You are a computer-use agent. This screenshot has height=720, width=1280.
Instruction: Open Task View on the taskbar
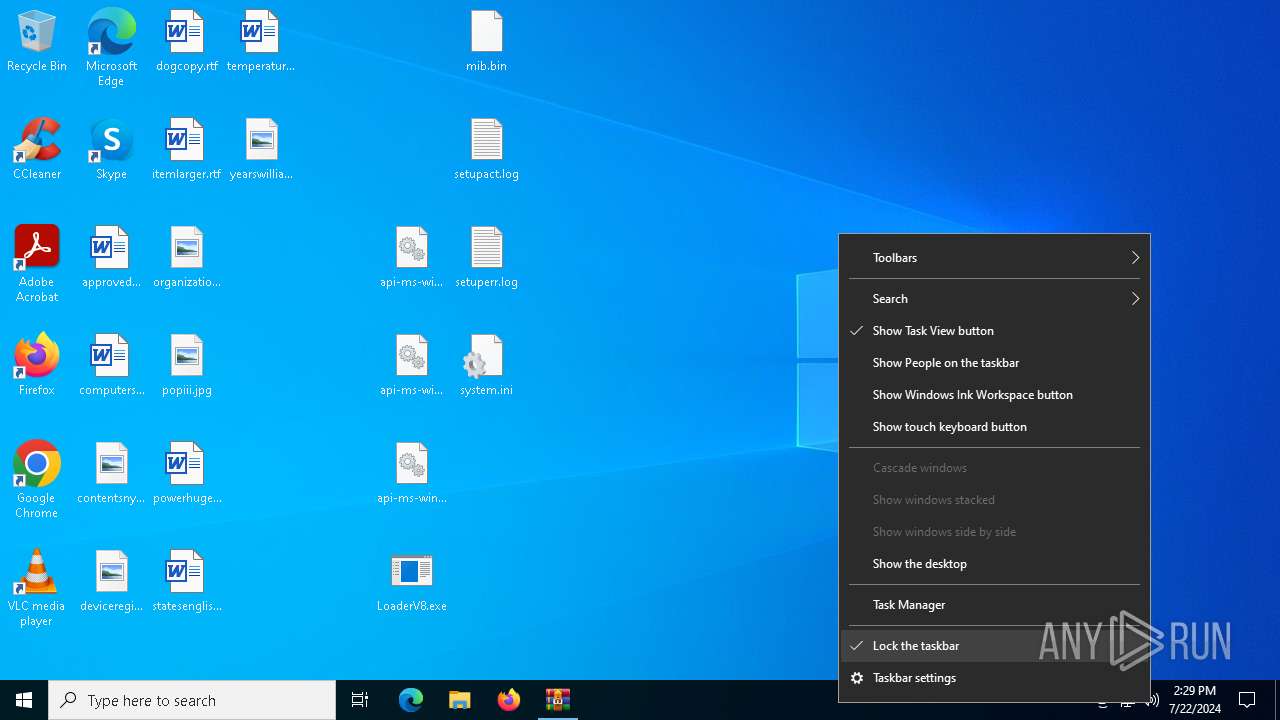(x=360, y=700)
